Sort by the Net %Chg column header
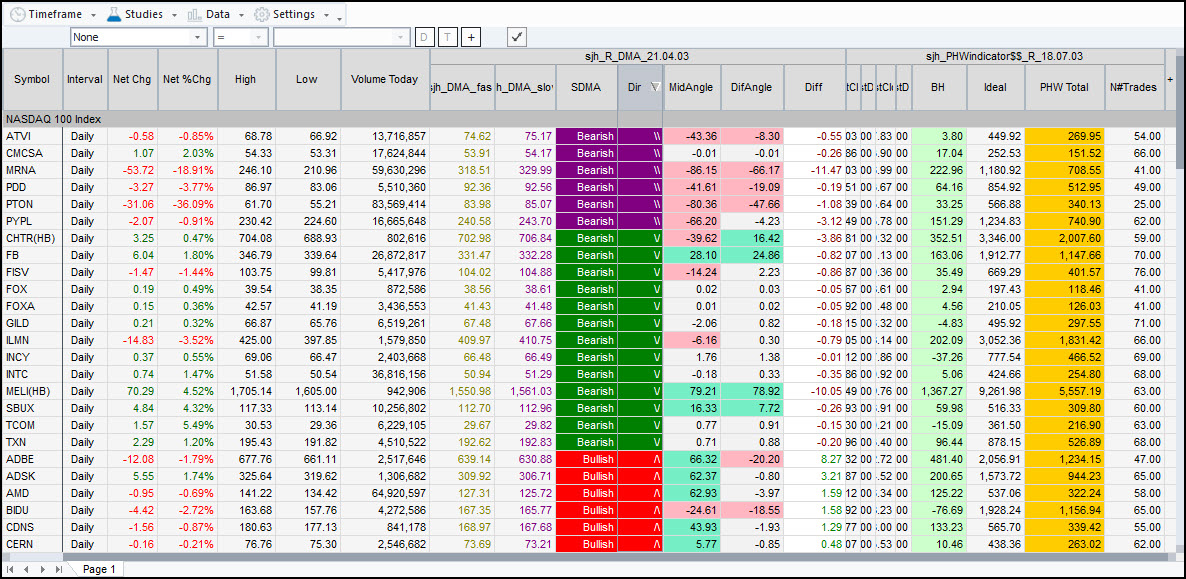The image size is (1186, 579). [x=188, y=79]
